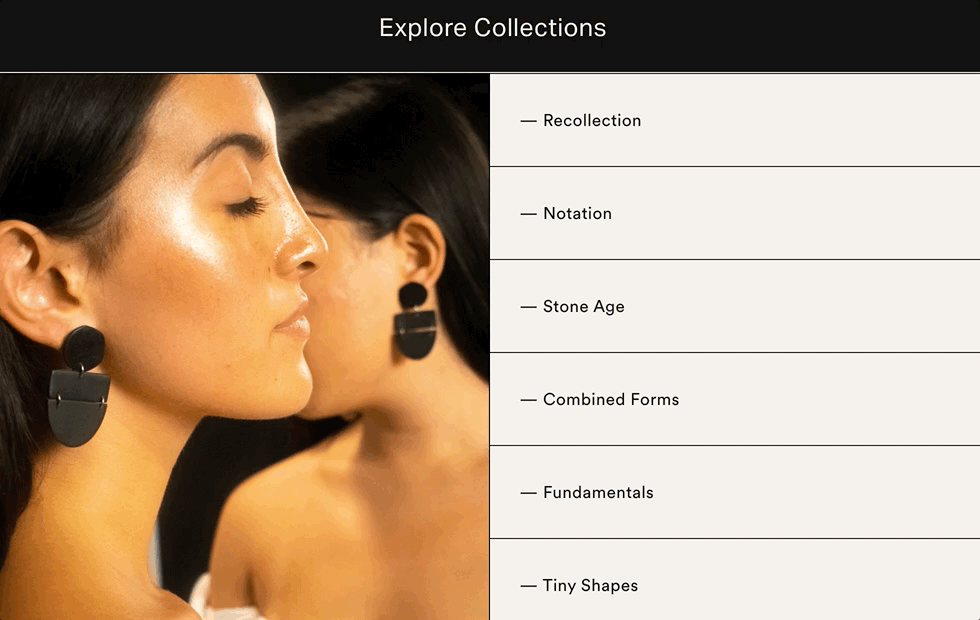Click the empty area of the Recollection row

pyautogui.click(x=812, y=120)
